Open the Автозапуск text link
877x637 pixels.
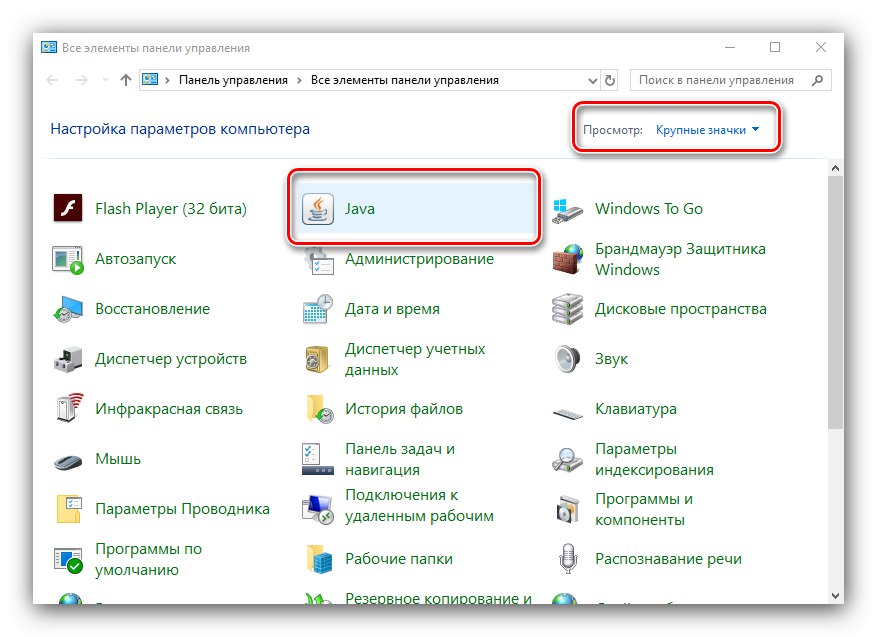click(135, 259)
